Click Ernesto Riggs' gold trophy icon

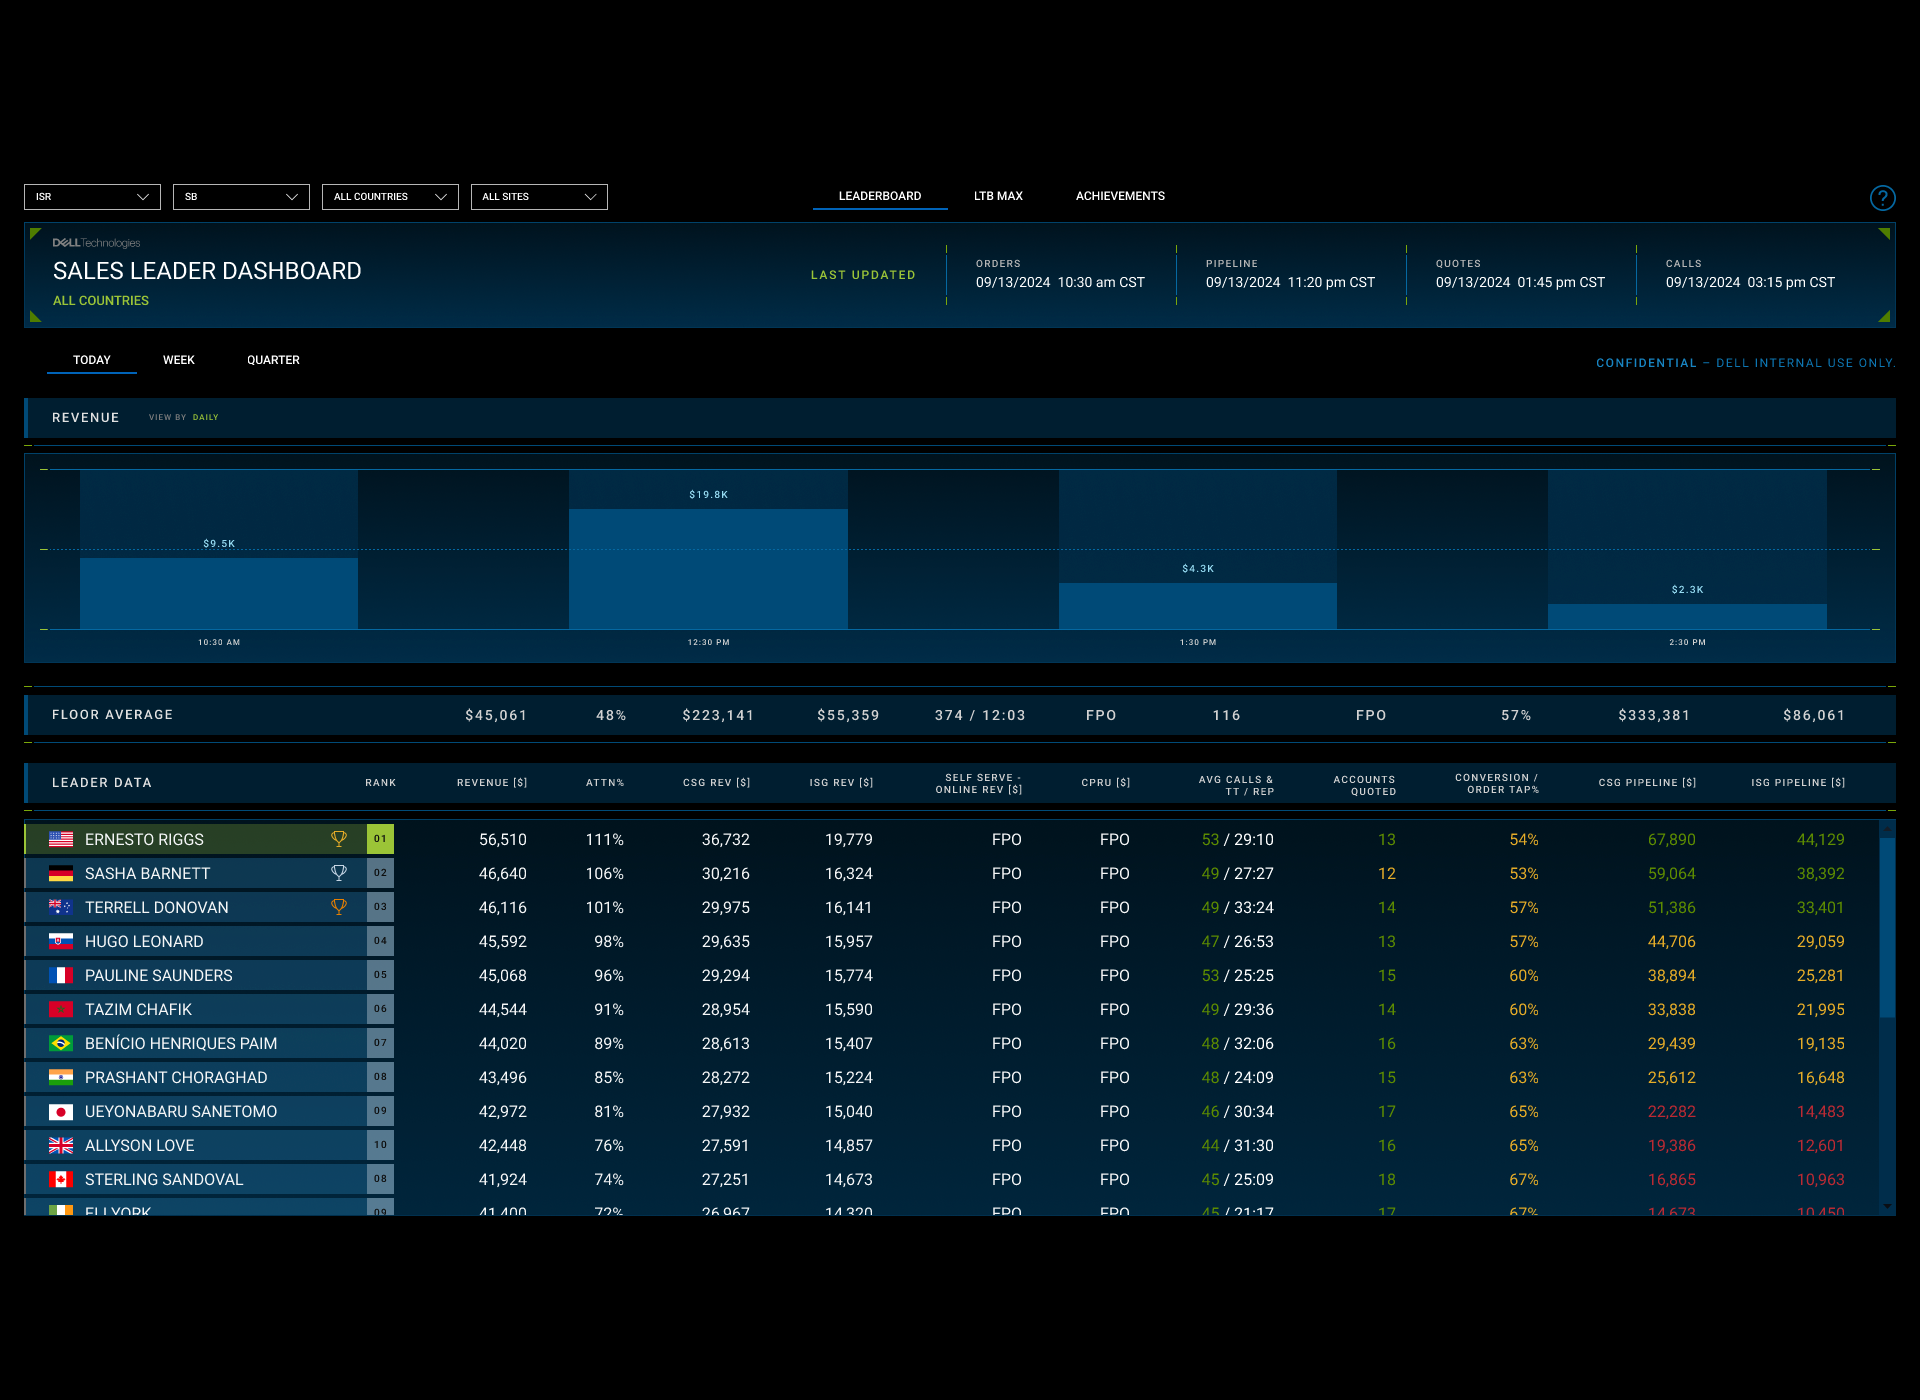339,839
